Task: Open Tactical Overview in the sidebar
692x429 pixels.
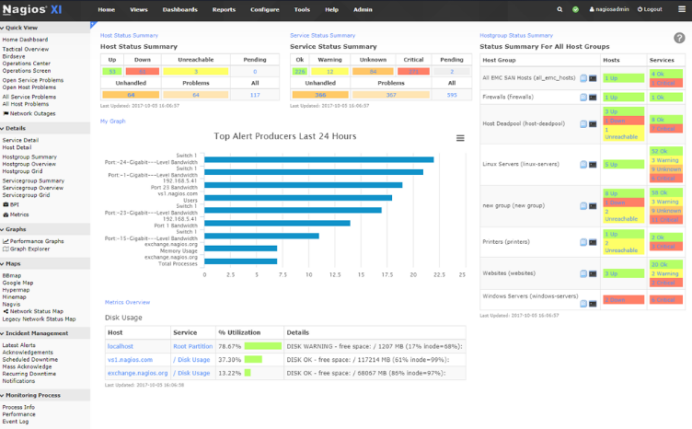Action: [x=26, y=49]
